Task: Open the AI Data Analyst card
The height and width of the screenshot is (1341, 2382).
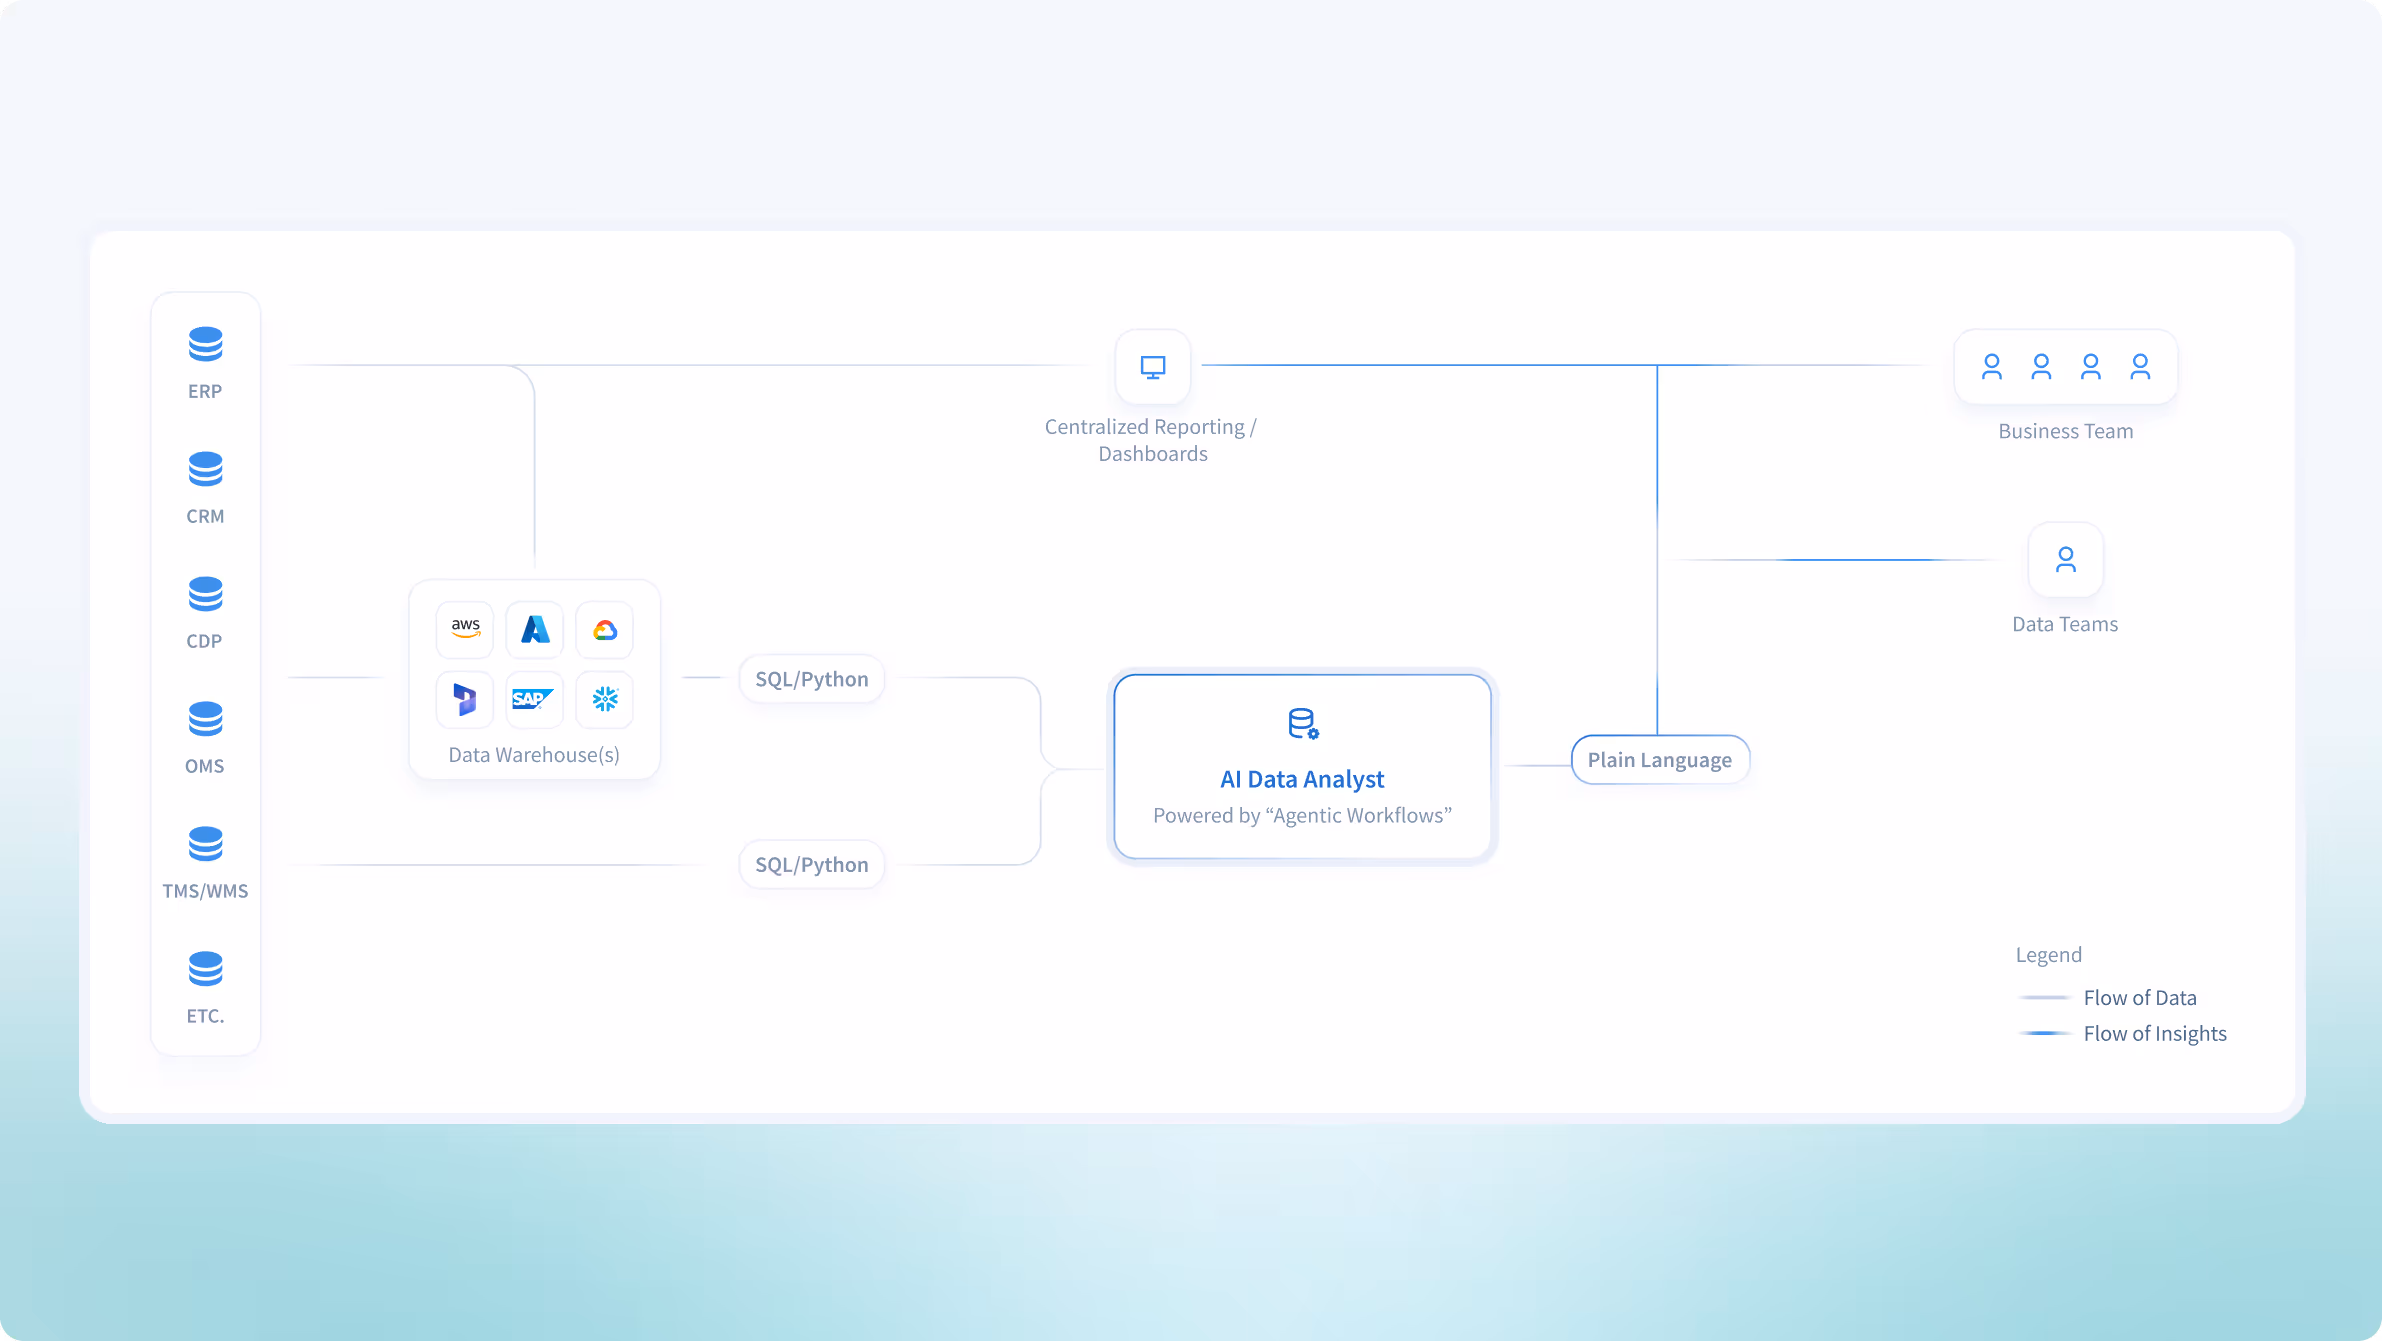Action: click(1302, 767)
